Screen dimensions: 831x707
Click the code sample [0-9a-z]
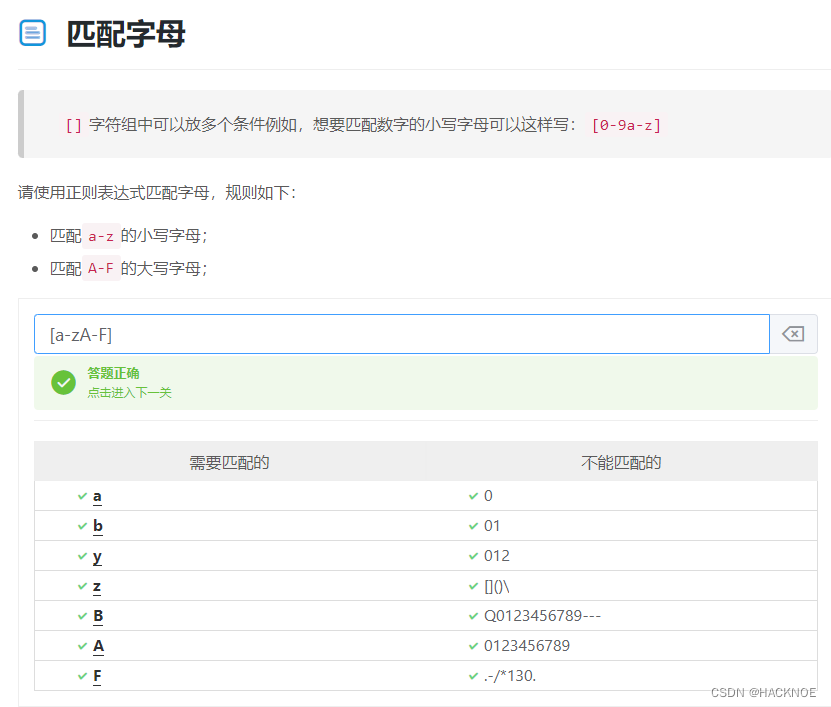click(626, 125)
